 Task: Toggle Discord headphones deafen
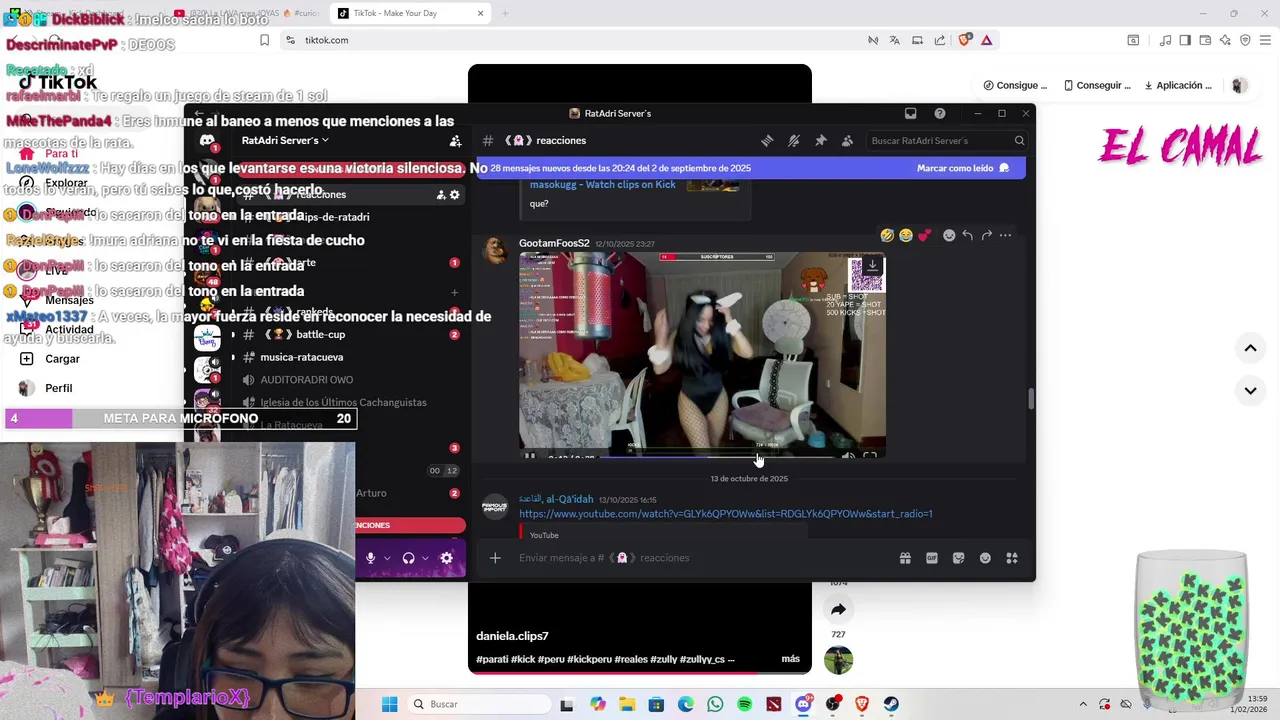tap(408, 558)
